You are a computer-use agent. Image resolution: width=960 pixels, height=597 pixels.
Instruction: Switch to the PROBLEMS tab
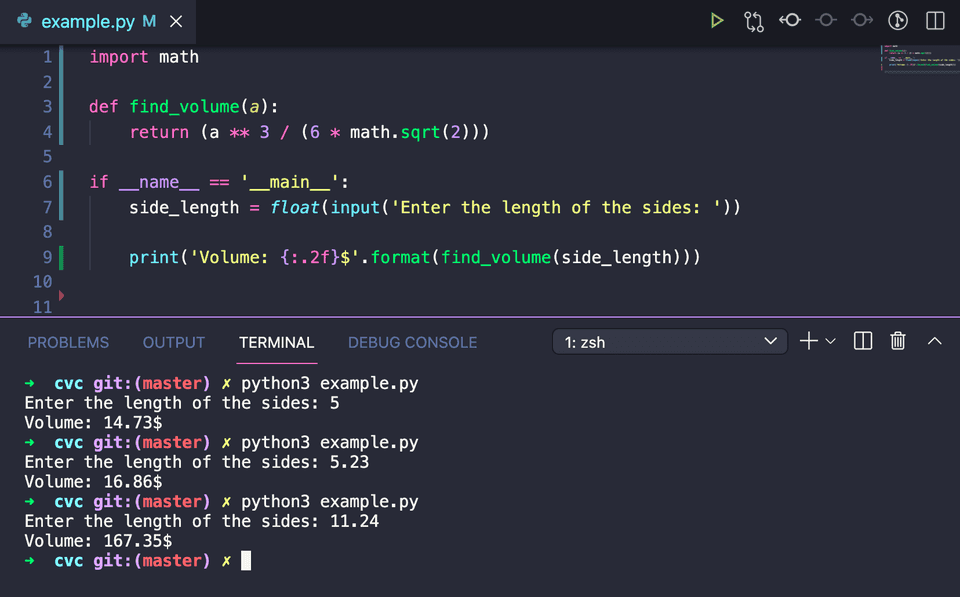(x=68, y=342)
